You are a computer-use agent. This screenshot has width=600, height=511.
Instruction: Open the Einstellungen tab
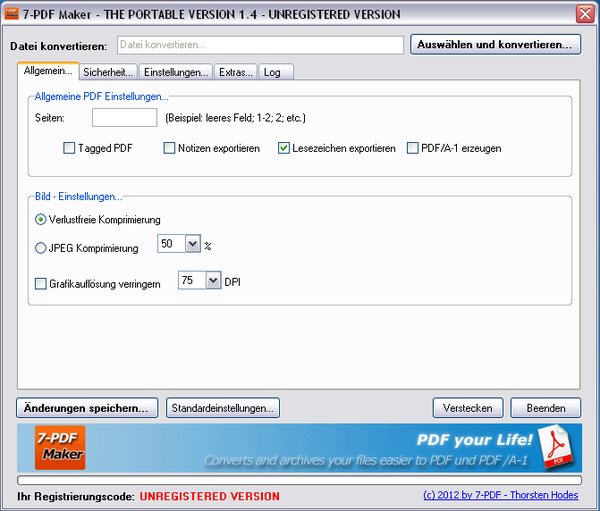pos(176,72)
